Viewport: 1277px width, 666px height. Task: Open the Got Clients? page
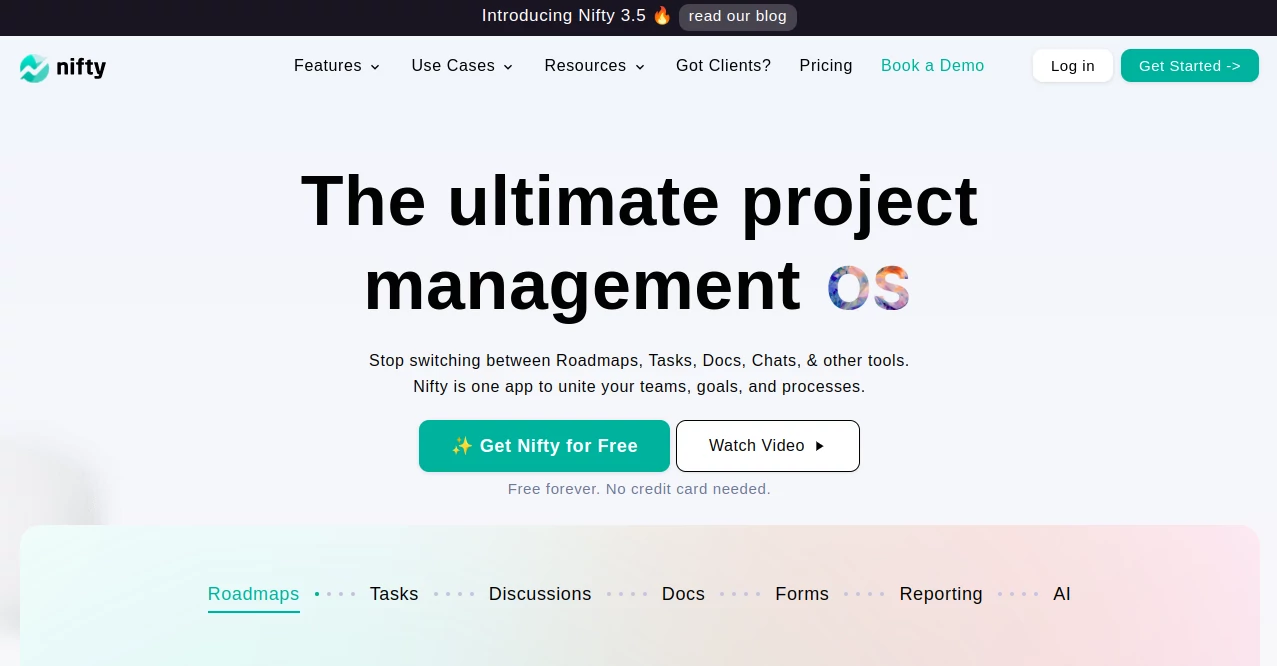click(723, 66)
